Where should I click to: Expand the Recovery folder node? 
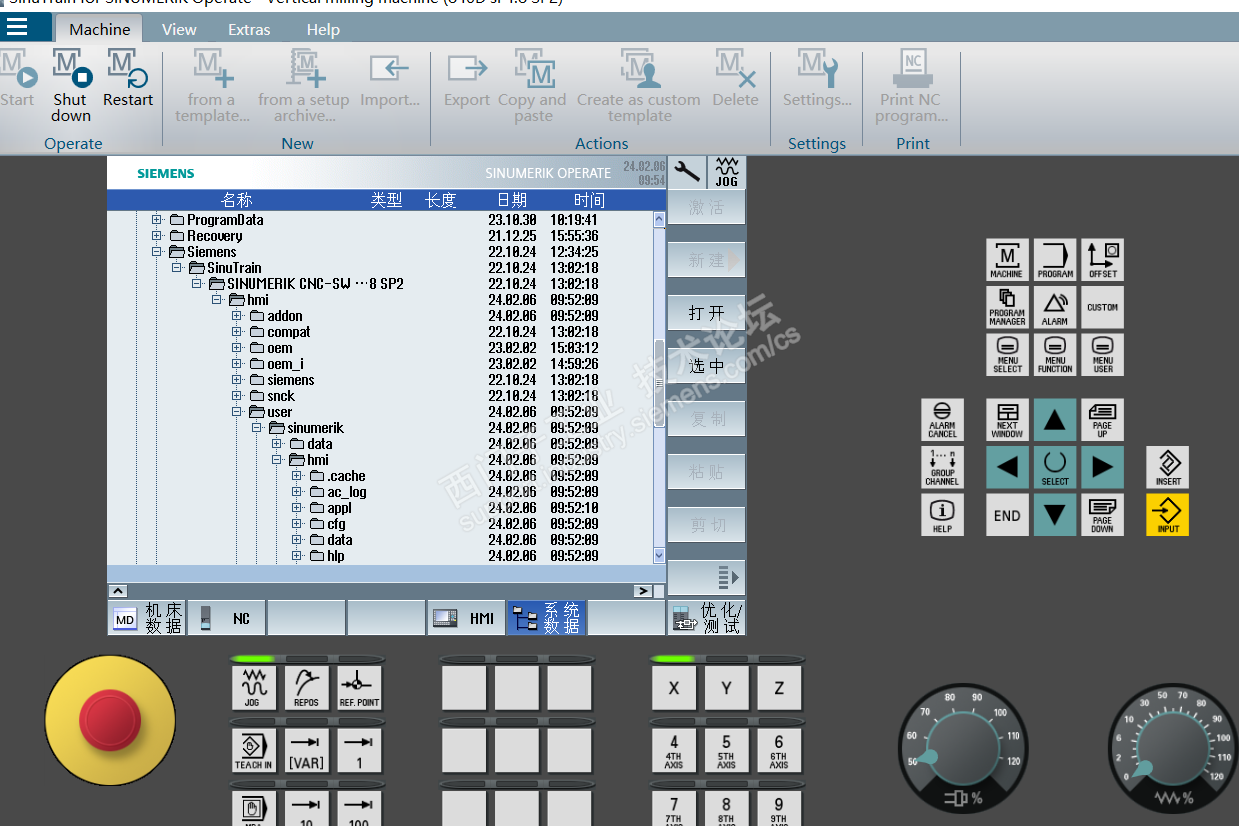point(157,236)
